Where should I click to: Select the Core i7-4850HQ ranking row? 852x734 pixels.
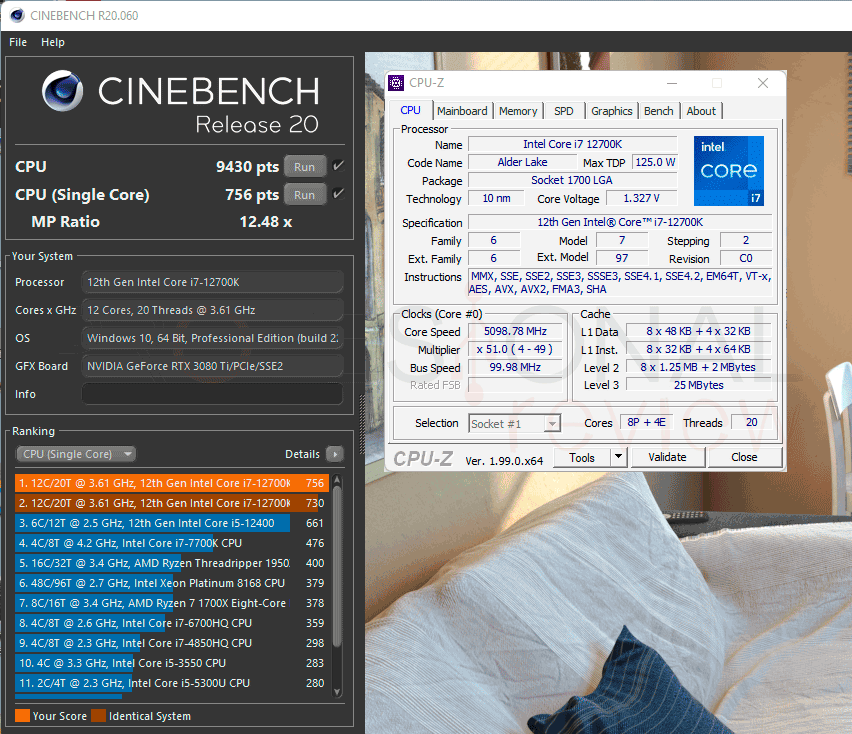[172, 643]
